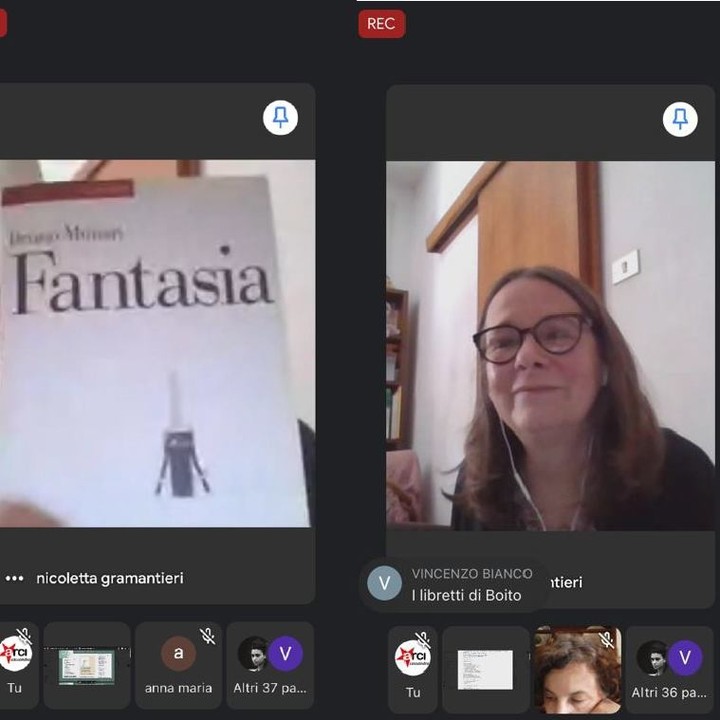This screenshot has width=720, height=720.
Task: Click the muted mic icon on anna maria tile
Action: coord(208,636)
